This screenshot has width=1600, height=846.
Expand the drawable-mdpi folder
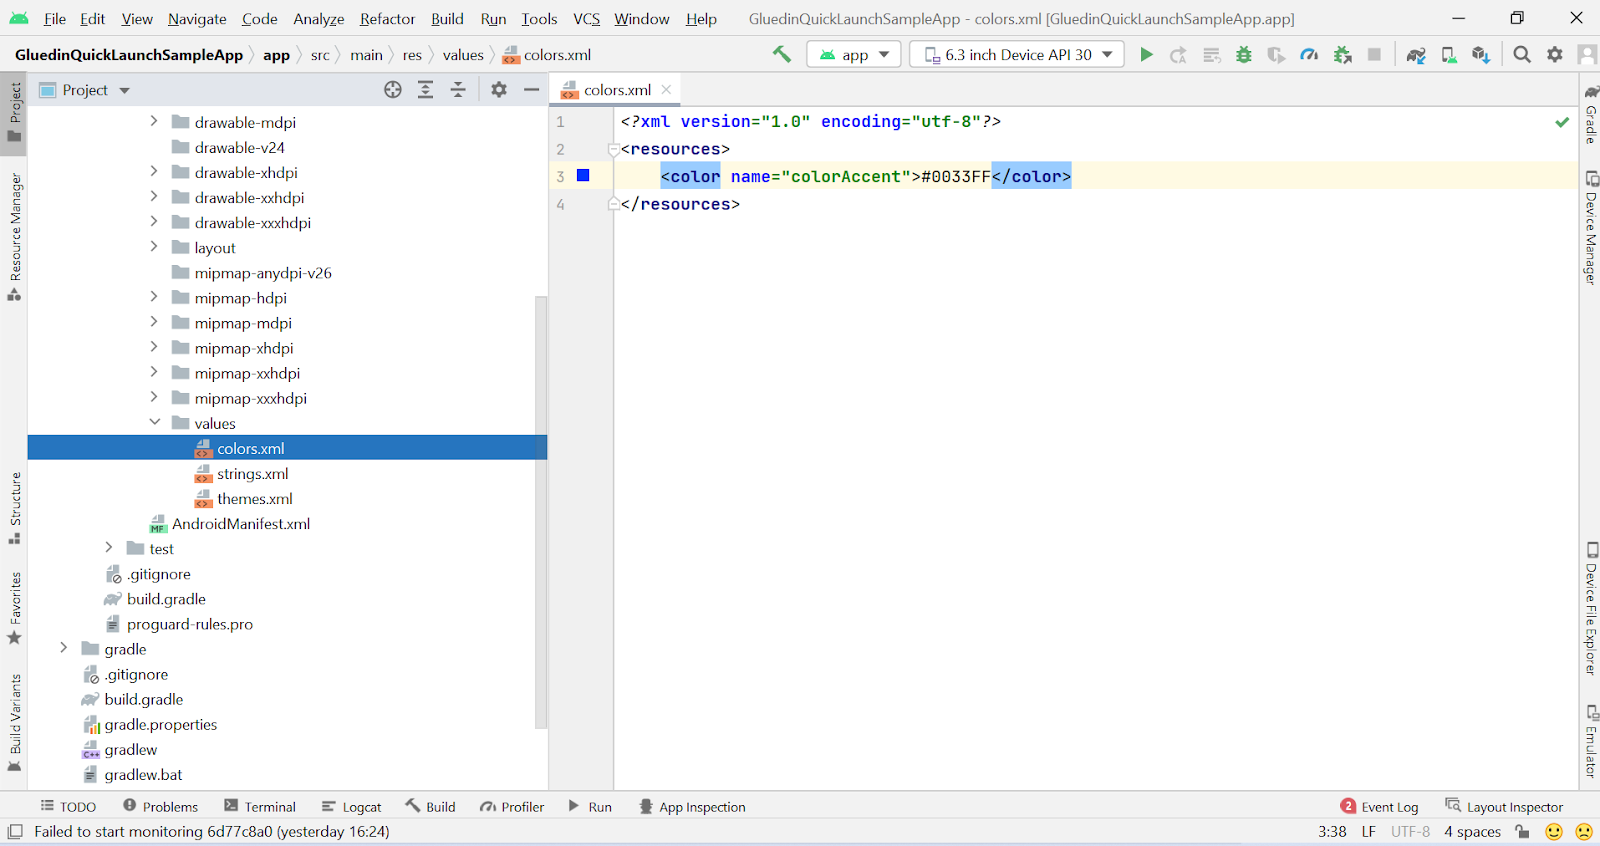[154, 122]
